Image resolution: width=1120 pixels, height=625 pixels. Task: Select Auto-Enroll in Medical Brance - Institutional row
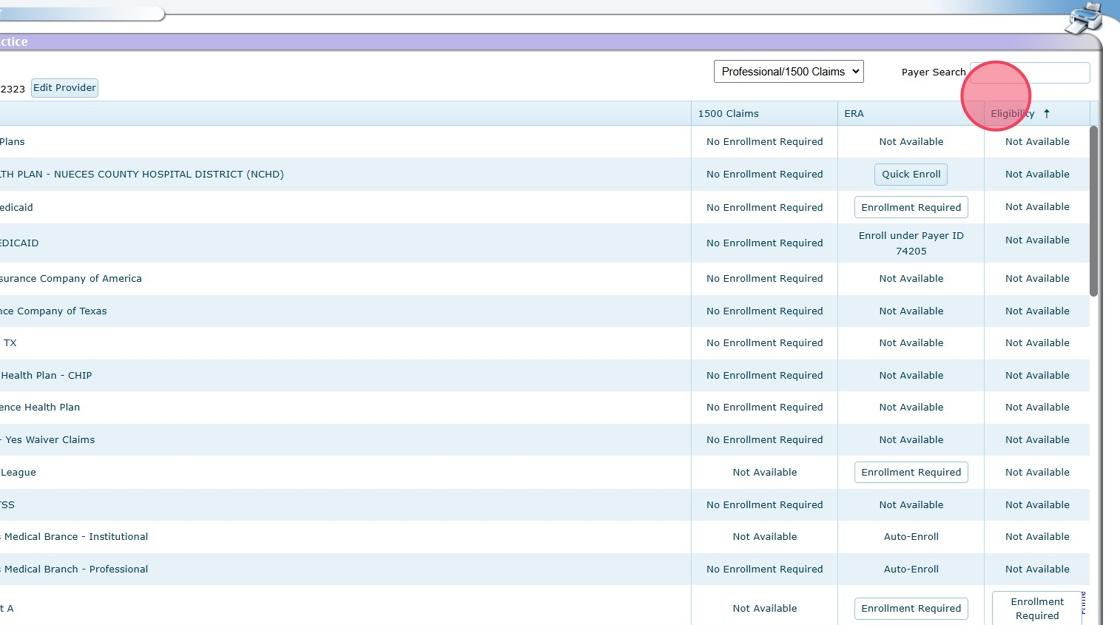point(911,536)
